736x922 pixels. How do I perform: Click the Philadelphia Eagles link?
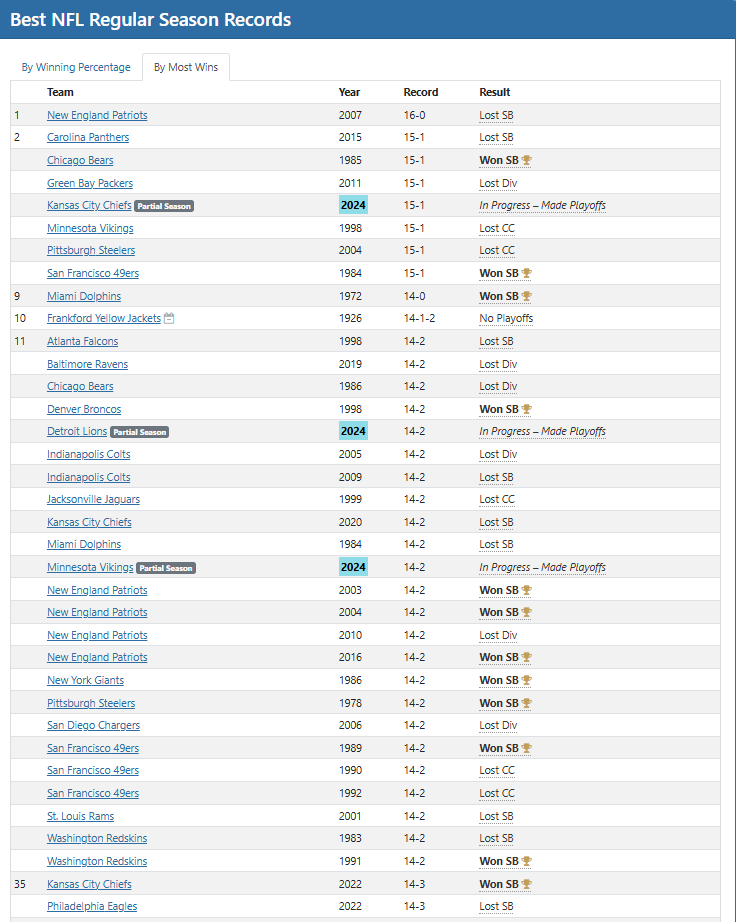[x=92, y=906]
